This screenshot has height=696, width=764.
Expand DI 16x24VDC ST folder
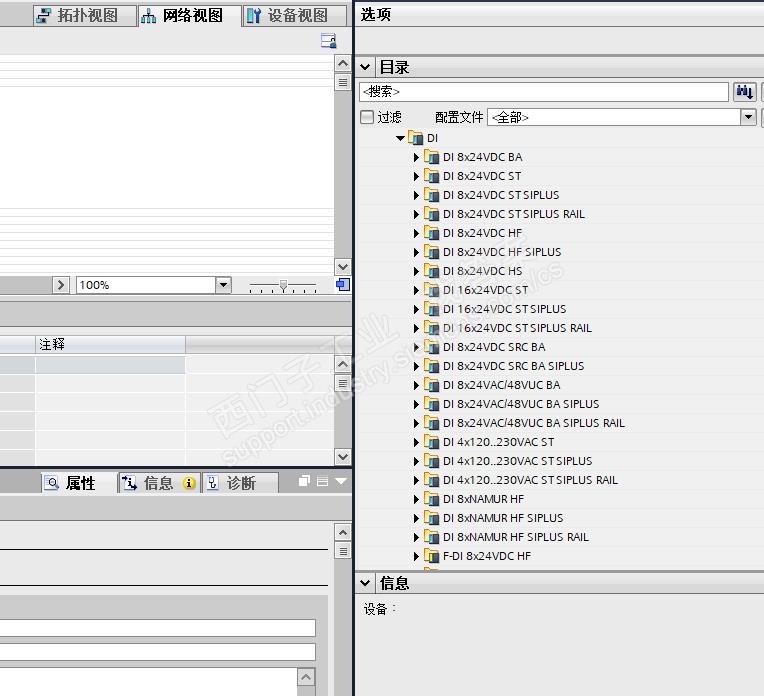416,290
